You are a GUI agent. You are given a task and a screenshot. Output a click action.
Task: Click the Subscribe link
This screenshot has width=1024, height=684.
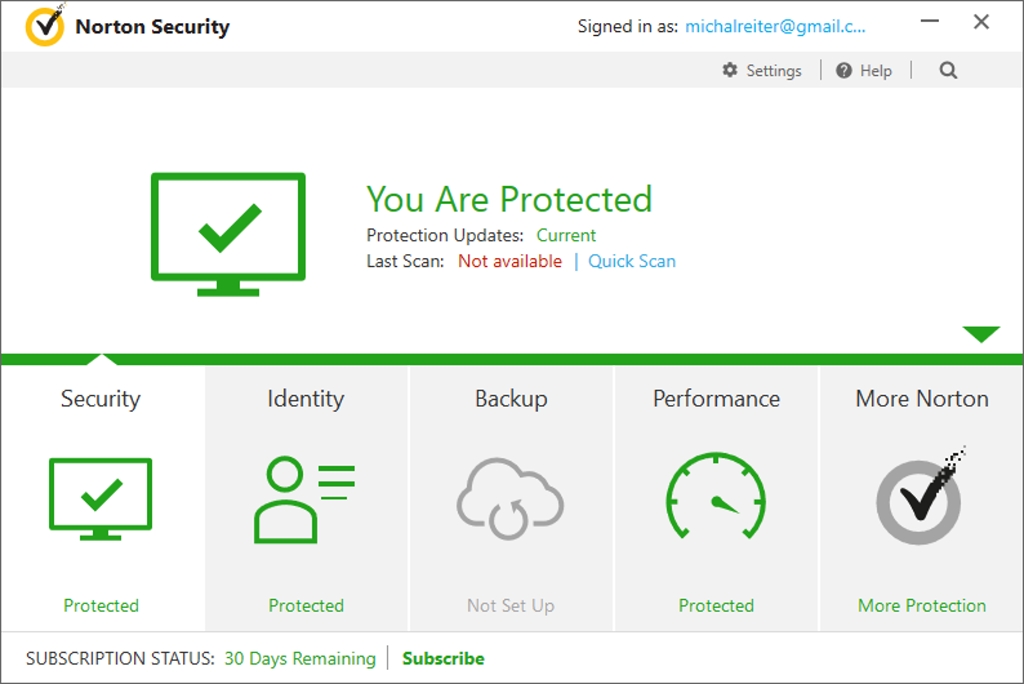tap(443, 658)
